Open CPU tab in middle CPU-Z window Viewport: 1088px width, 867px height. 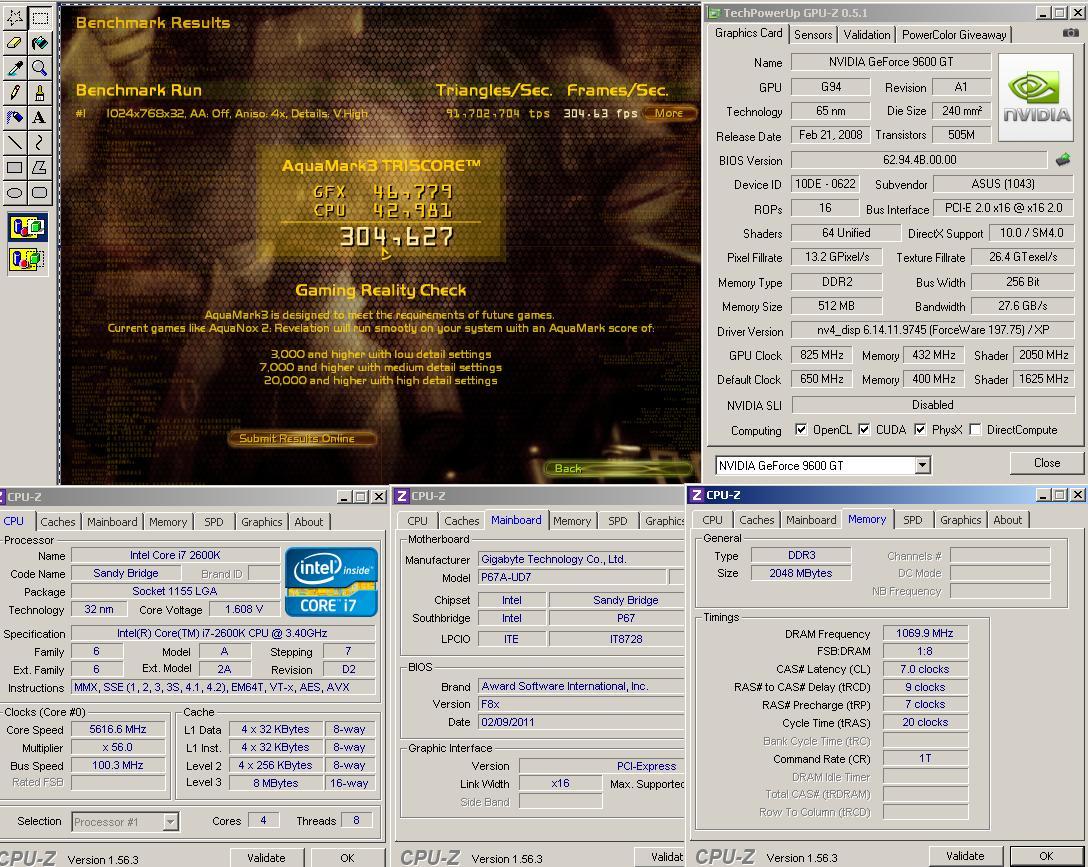click(x=418, y=521)
